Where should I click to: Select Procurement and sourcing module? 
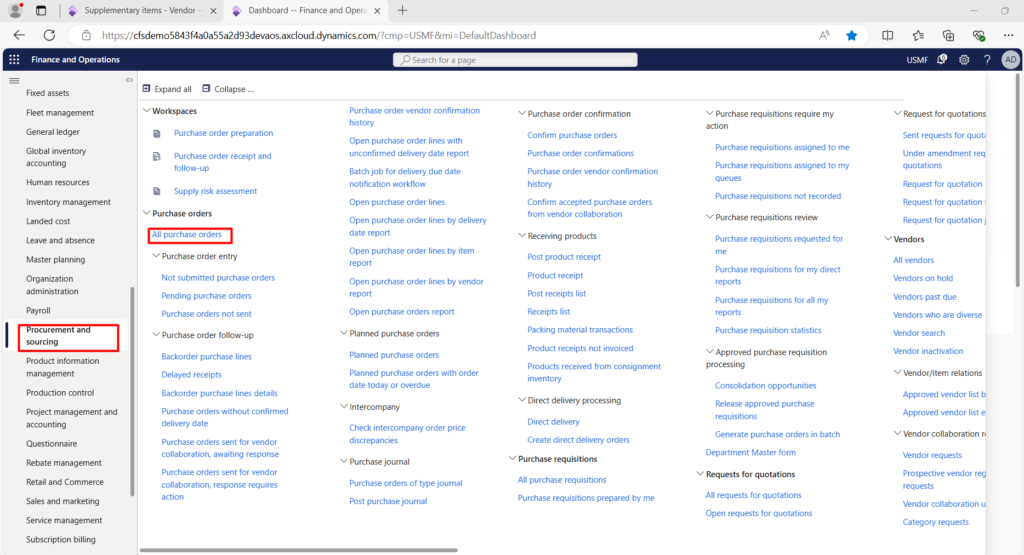click(x=69, y=336)
